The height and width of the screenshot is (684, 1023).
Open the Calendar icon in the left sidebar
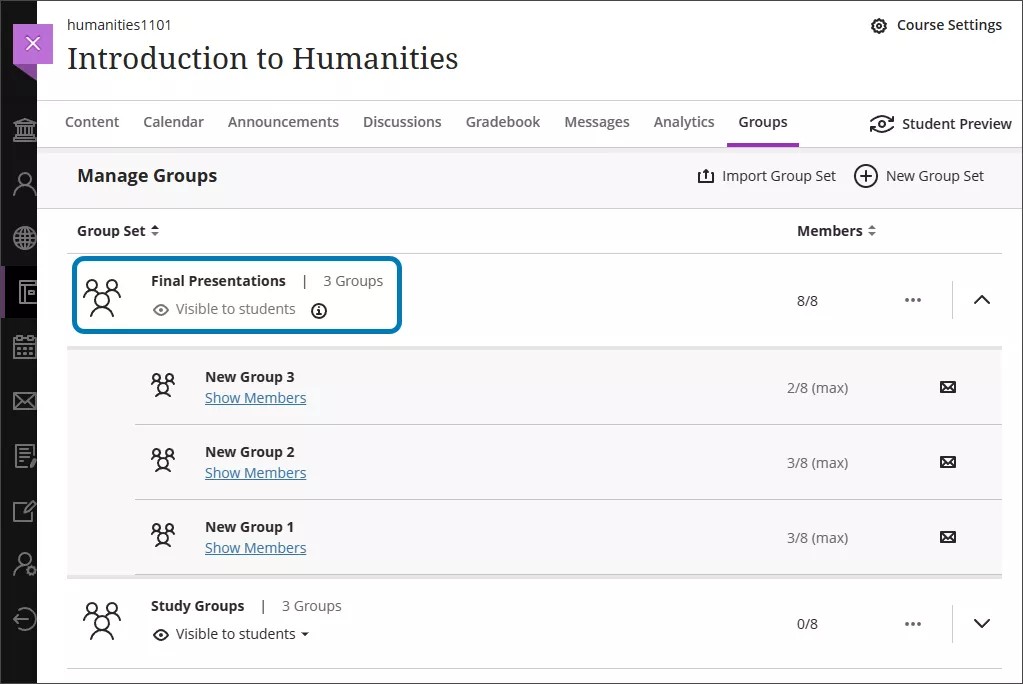[25, 346]
